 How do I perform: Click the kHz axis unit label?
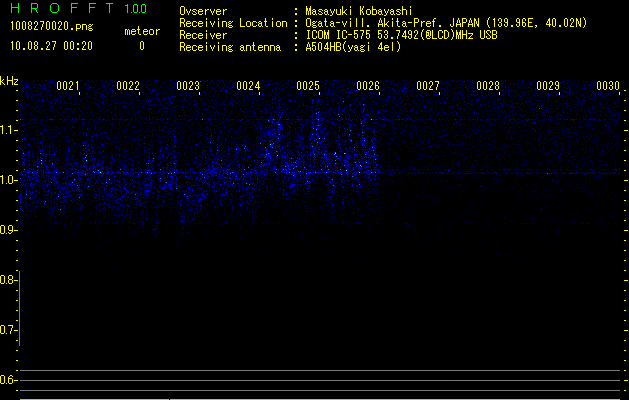tap(9, 81)
